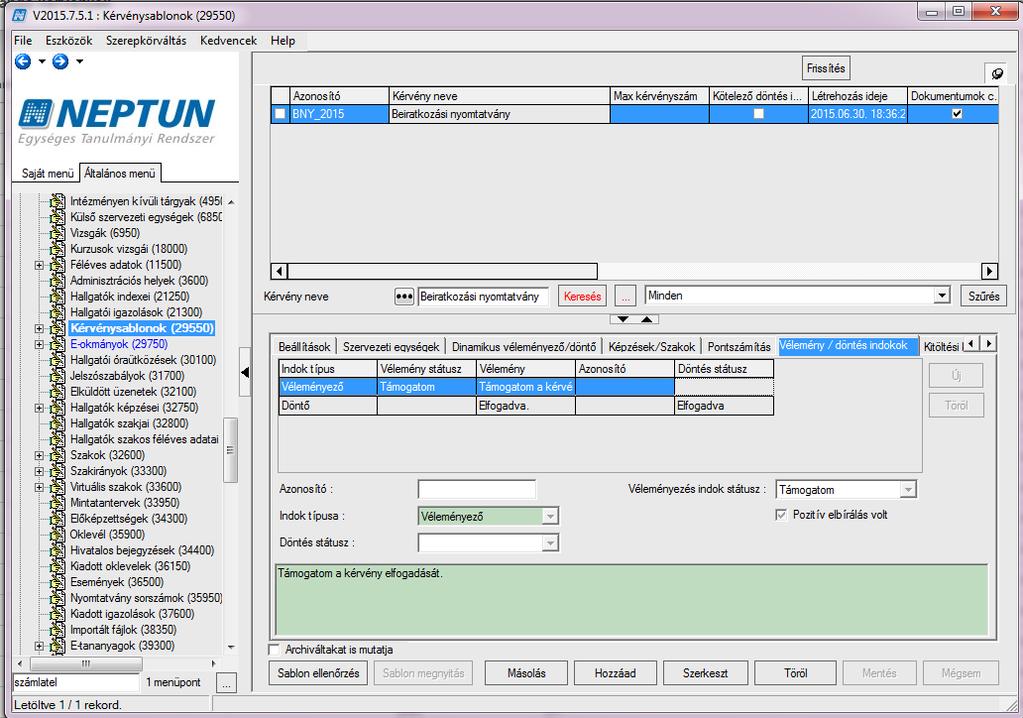Screen dimensions: 1023x718
Task: Open the back arrow history dropdown
Action: [x=42, y=61]
